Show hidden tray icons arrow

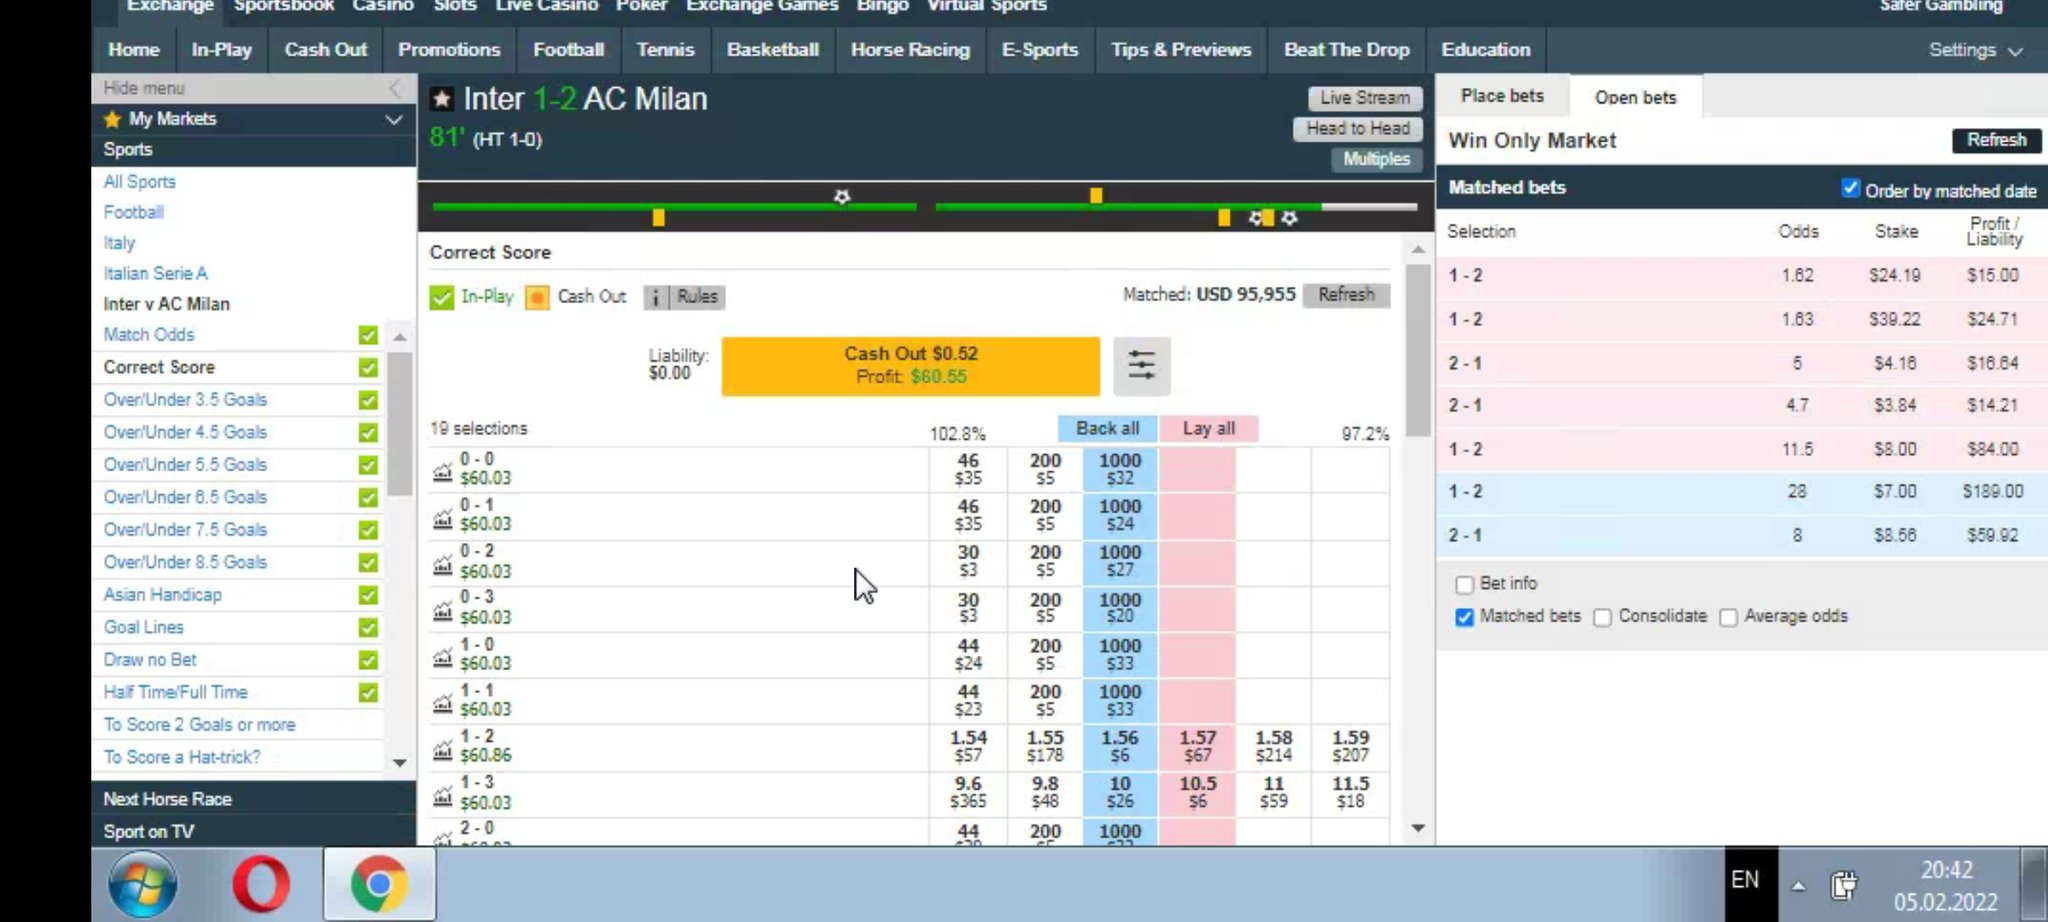coord(1798,885)
